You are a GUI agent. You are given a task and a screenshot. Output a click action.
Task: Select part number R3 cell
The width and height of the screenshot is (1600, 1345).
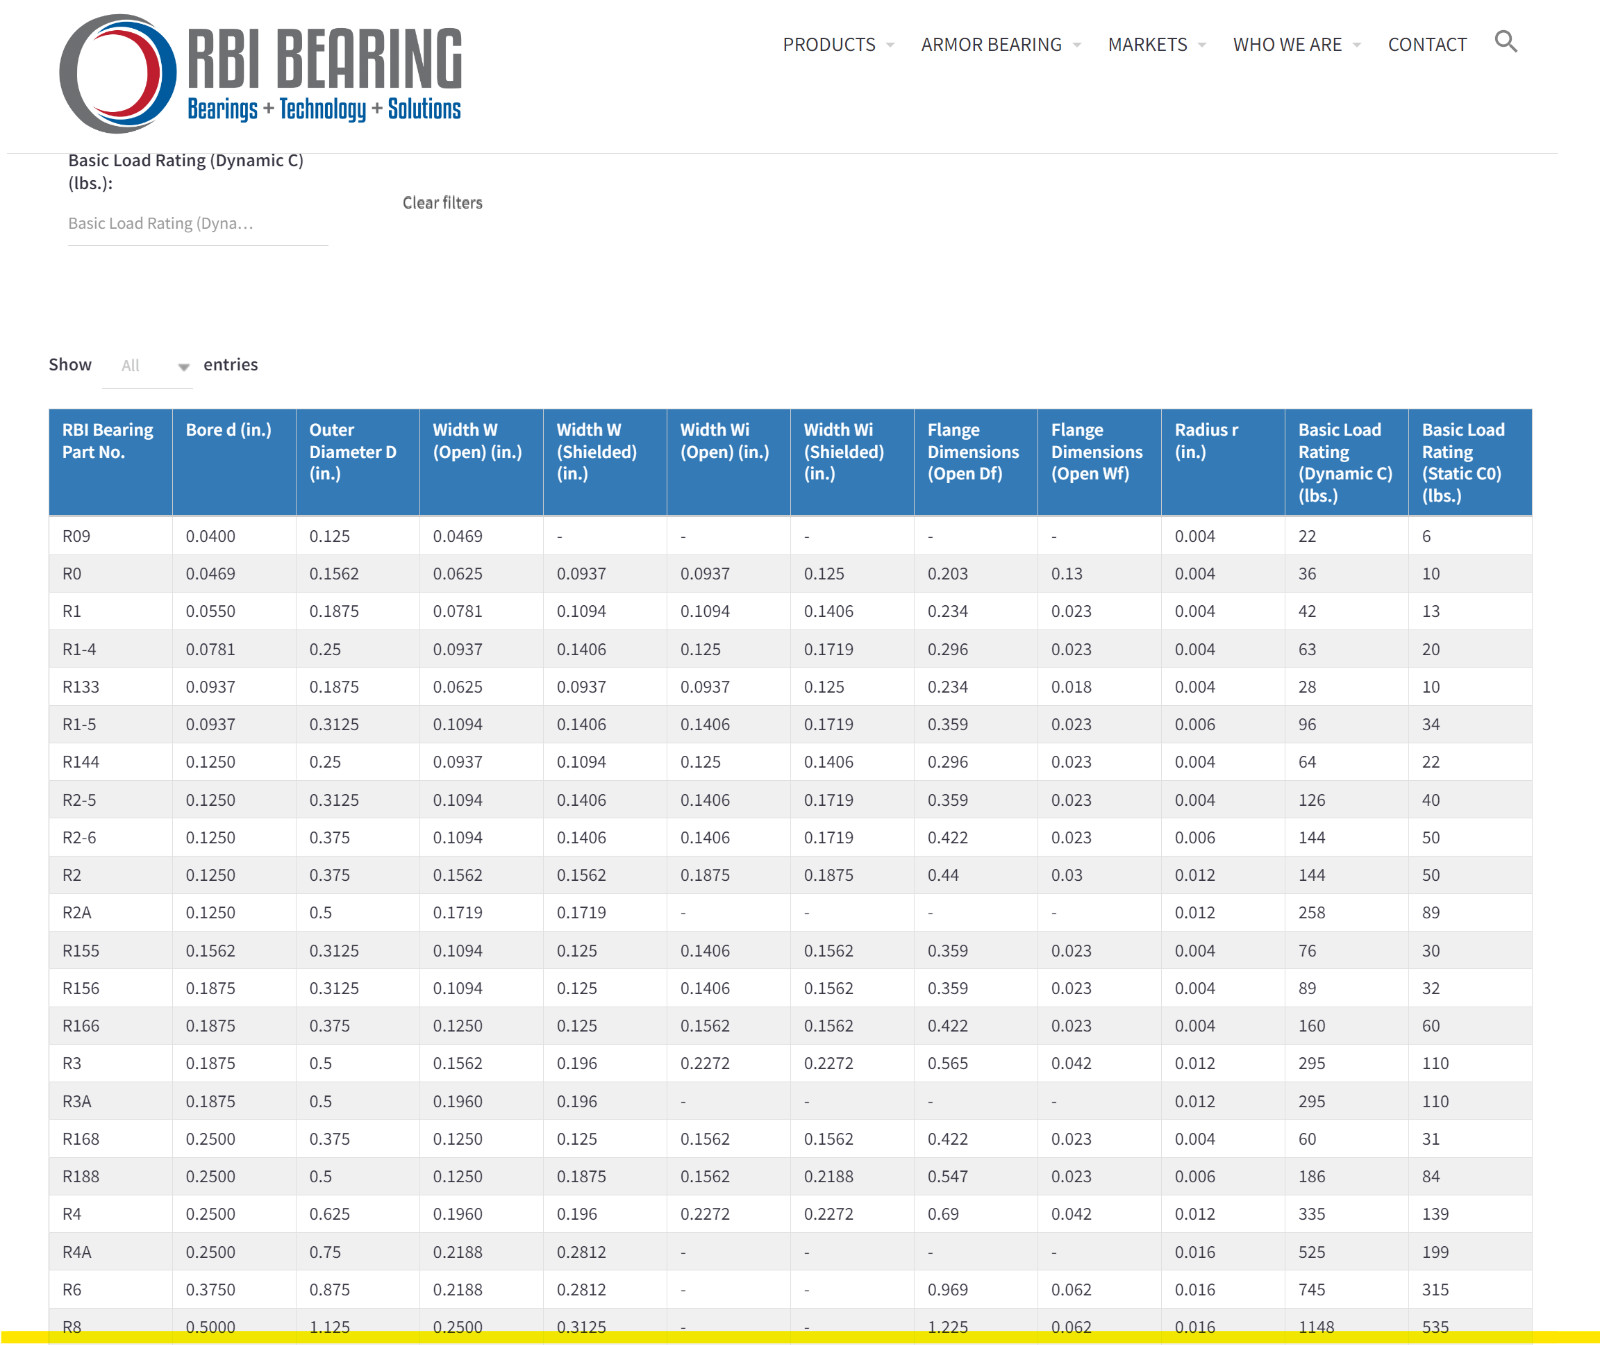pyautogui.click(x=110, y=1064)
